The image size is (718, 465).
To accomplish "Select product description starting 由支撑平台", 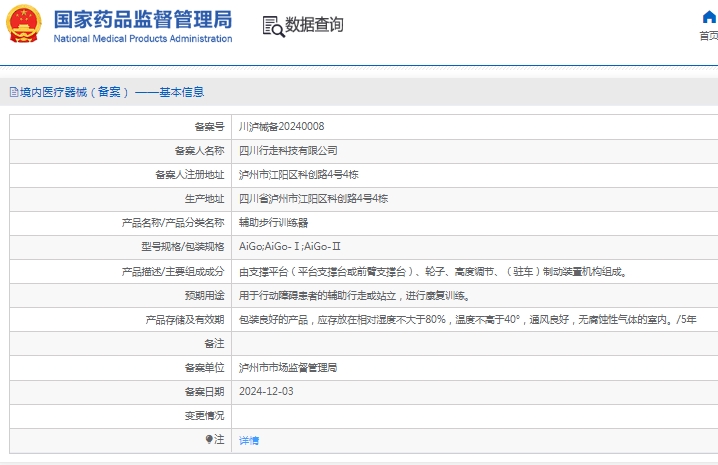I will [433, 272].
